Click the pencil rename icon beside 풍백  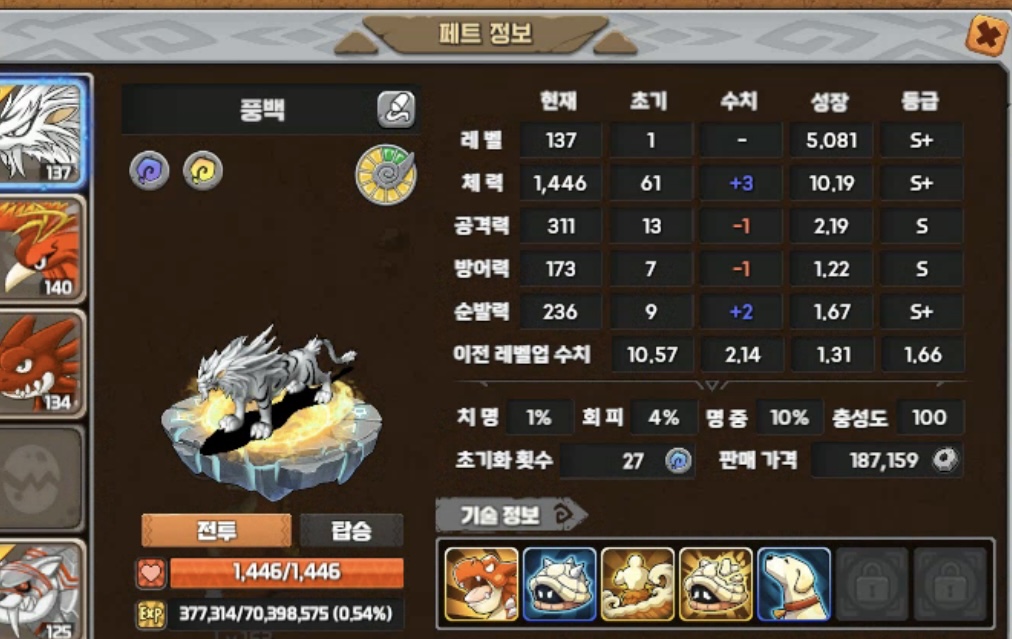[x=396, y=109]
